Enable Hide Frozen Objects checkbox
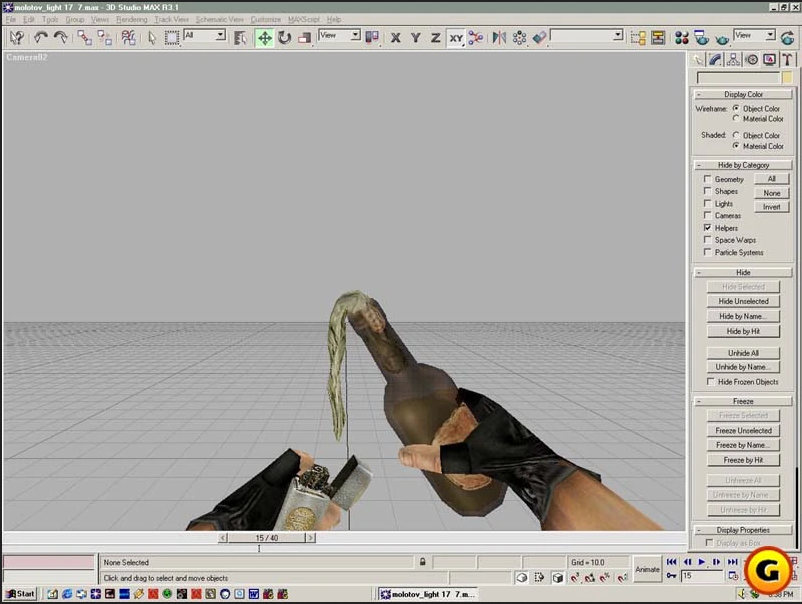 point(710,382)
